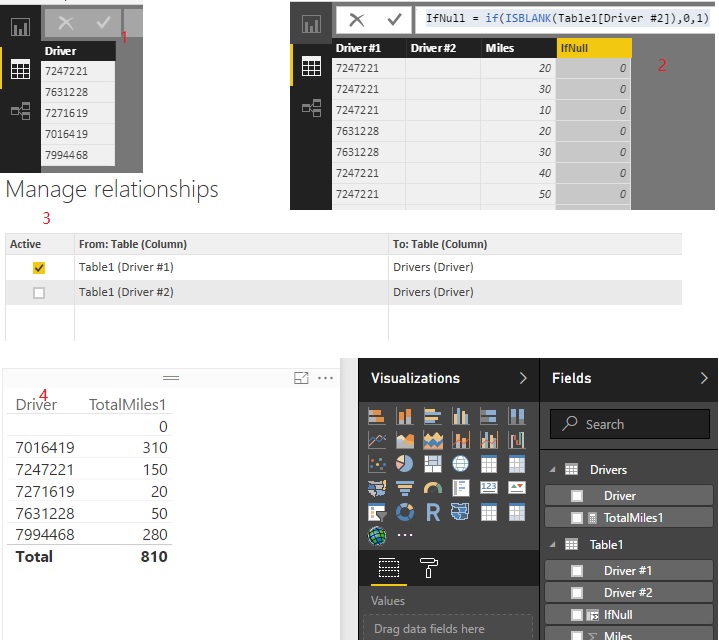Viewport: 719px width, 640px height.
Task: Select the R script visual
Action: pyautogui.click(x=432, y=512)
